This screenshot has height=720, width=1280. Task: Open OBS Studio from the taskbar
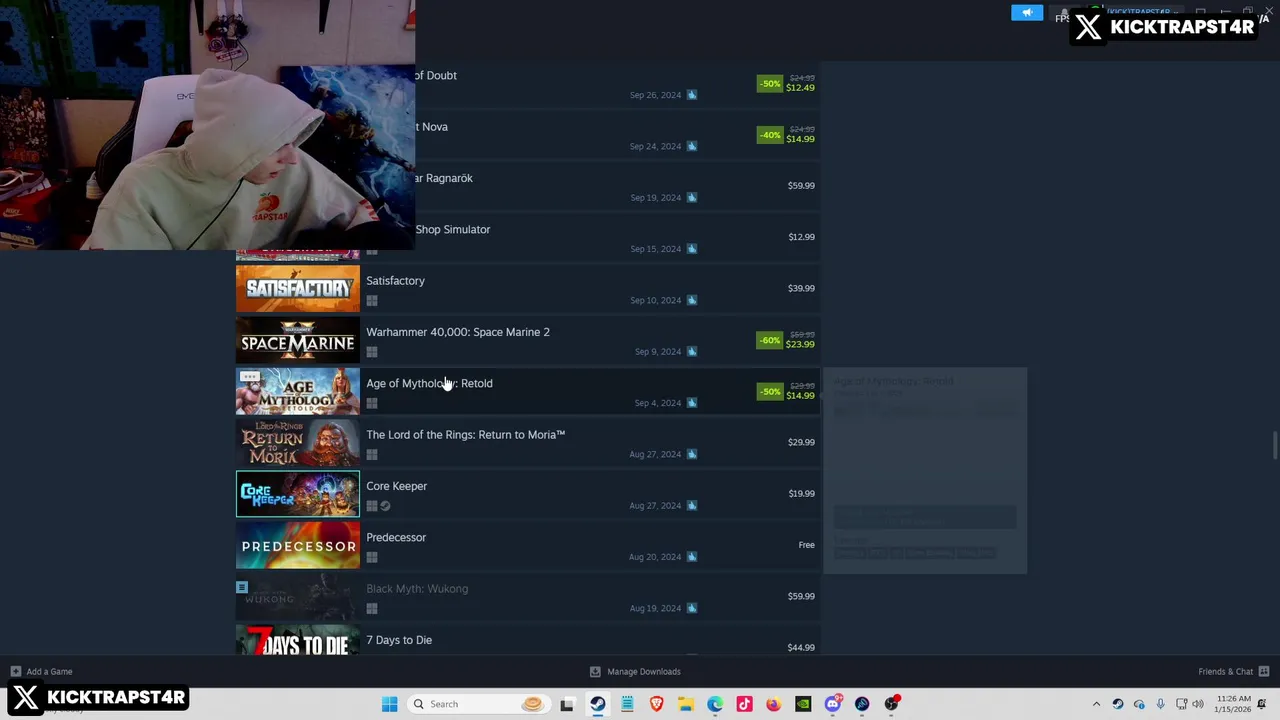click(891, 704)
